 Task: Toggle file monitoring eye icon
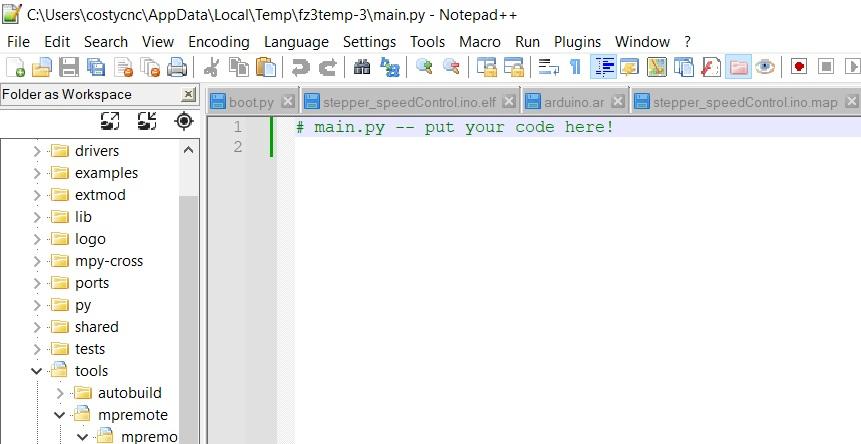(x=764, y=67)
